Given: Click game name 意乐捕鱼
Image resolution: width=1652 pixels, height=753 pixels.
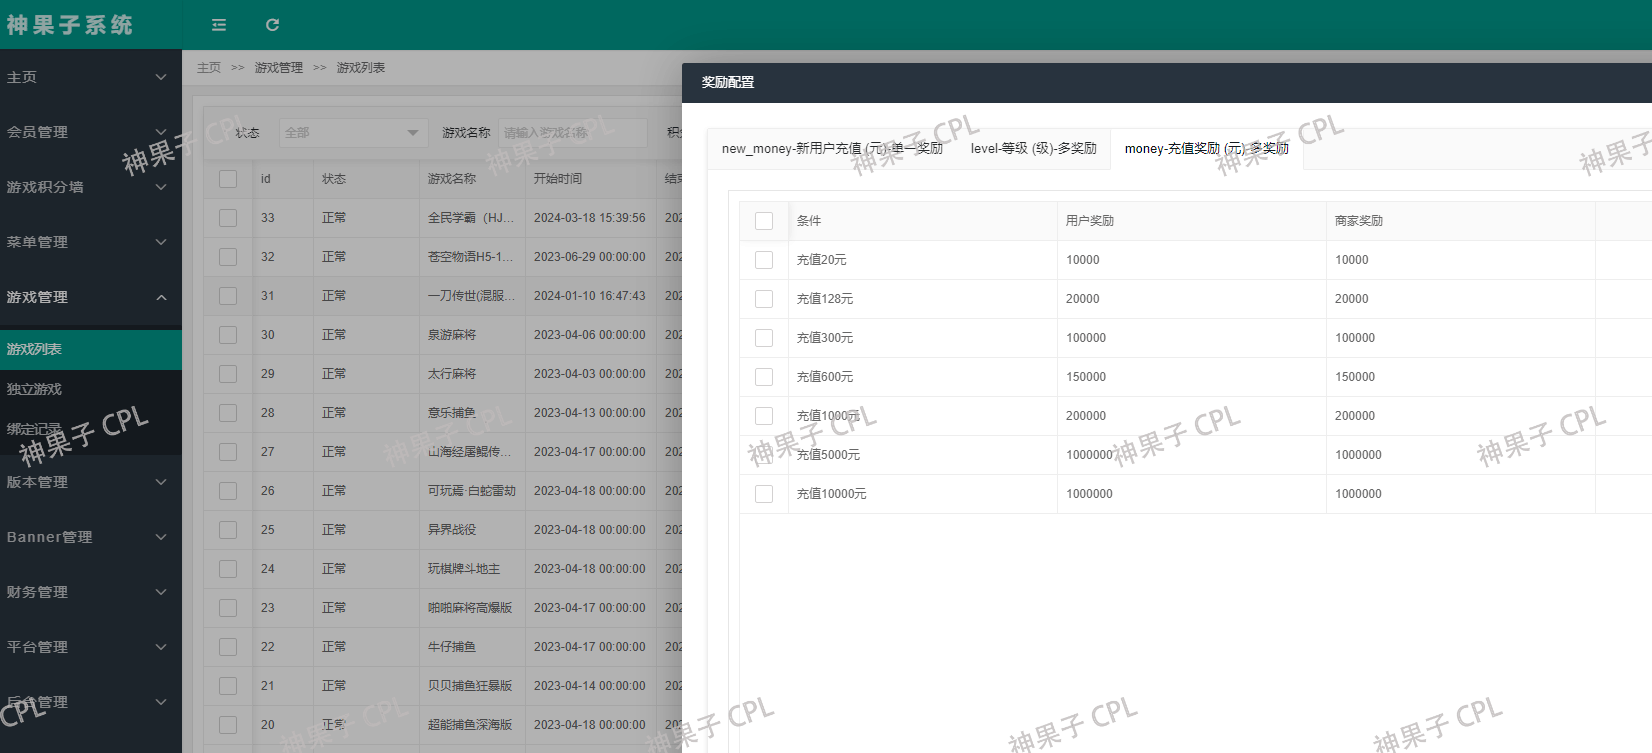Looking at the screenshot, I should coord(452,413).
